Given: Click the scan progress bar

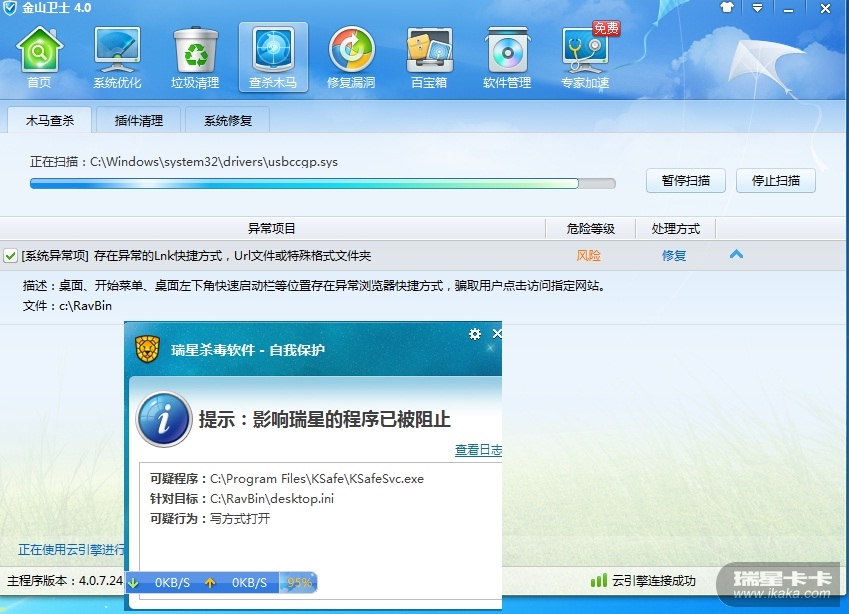Looking at the screenshot, I should click(x=323, y=184).
